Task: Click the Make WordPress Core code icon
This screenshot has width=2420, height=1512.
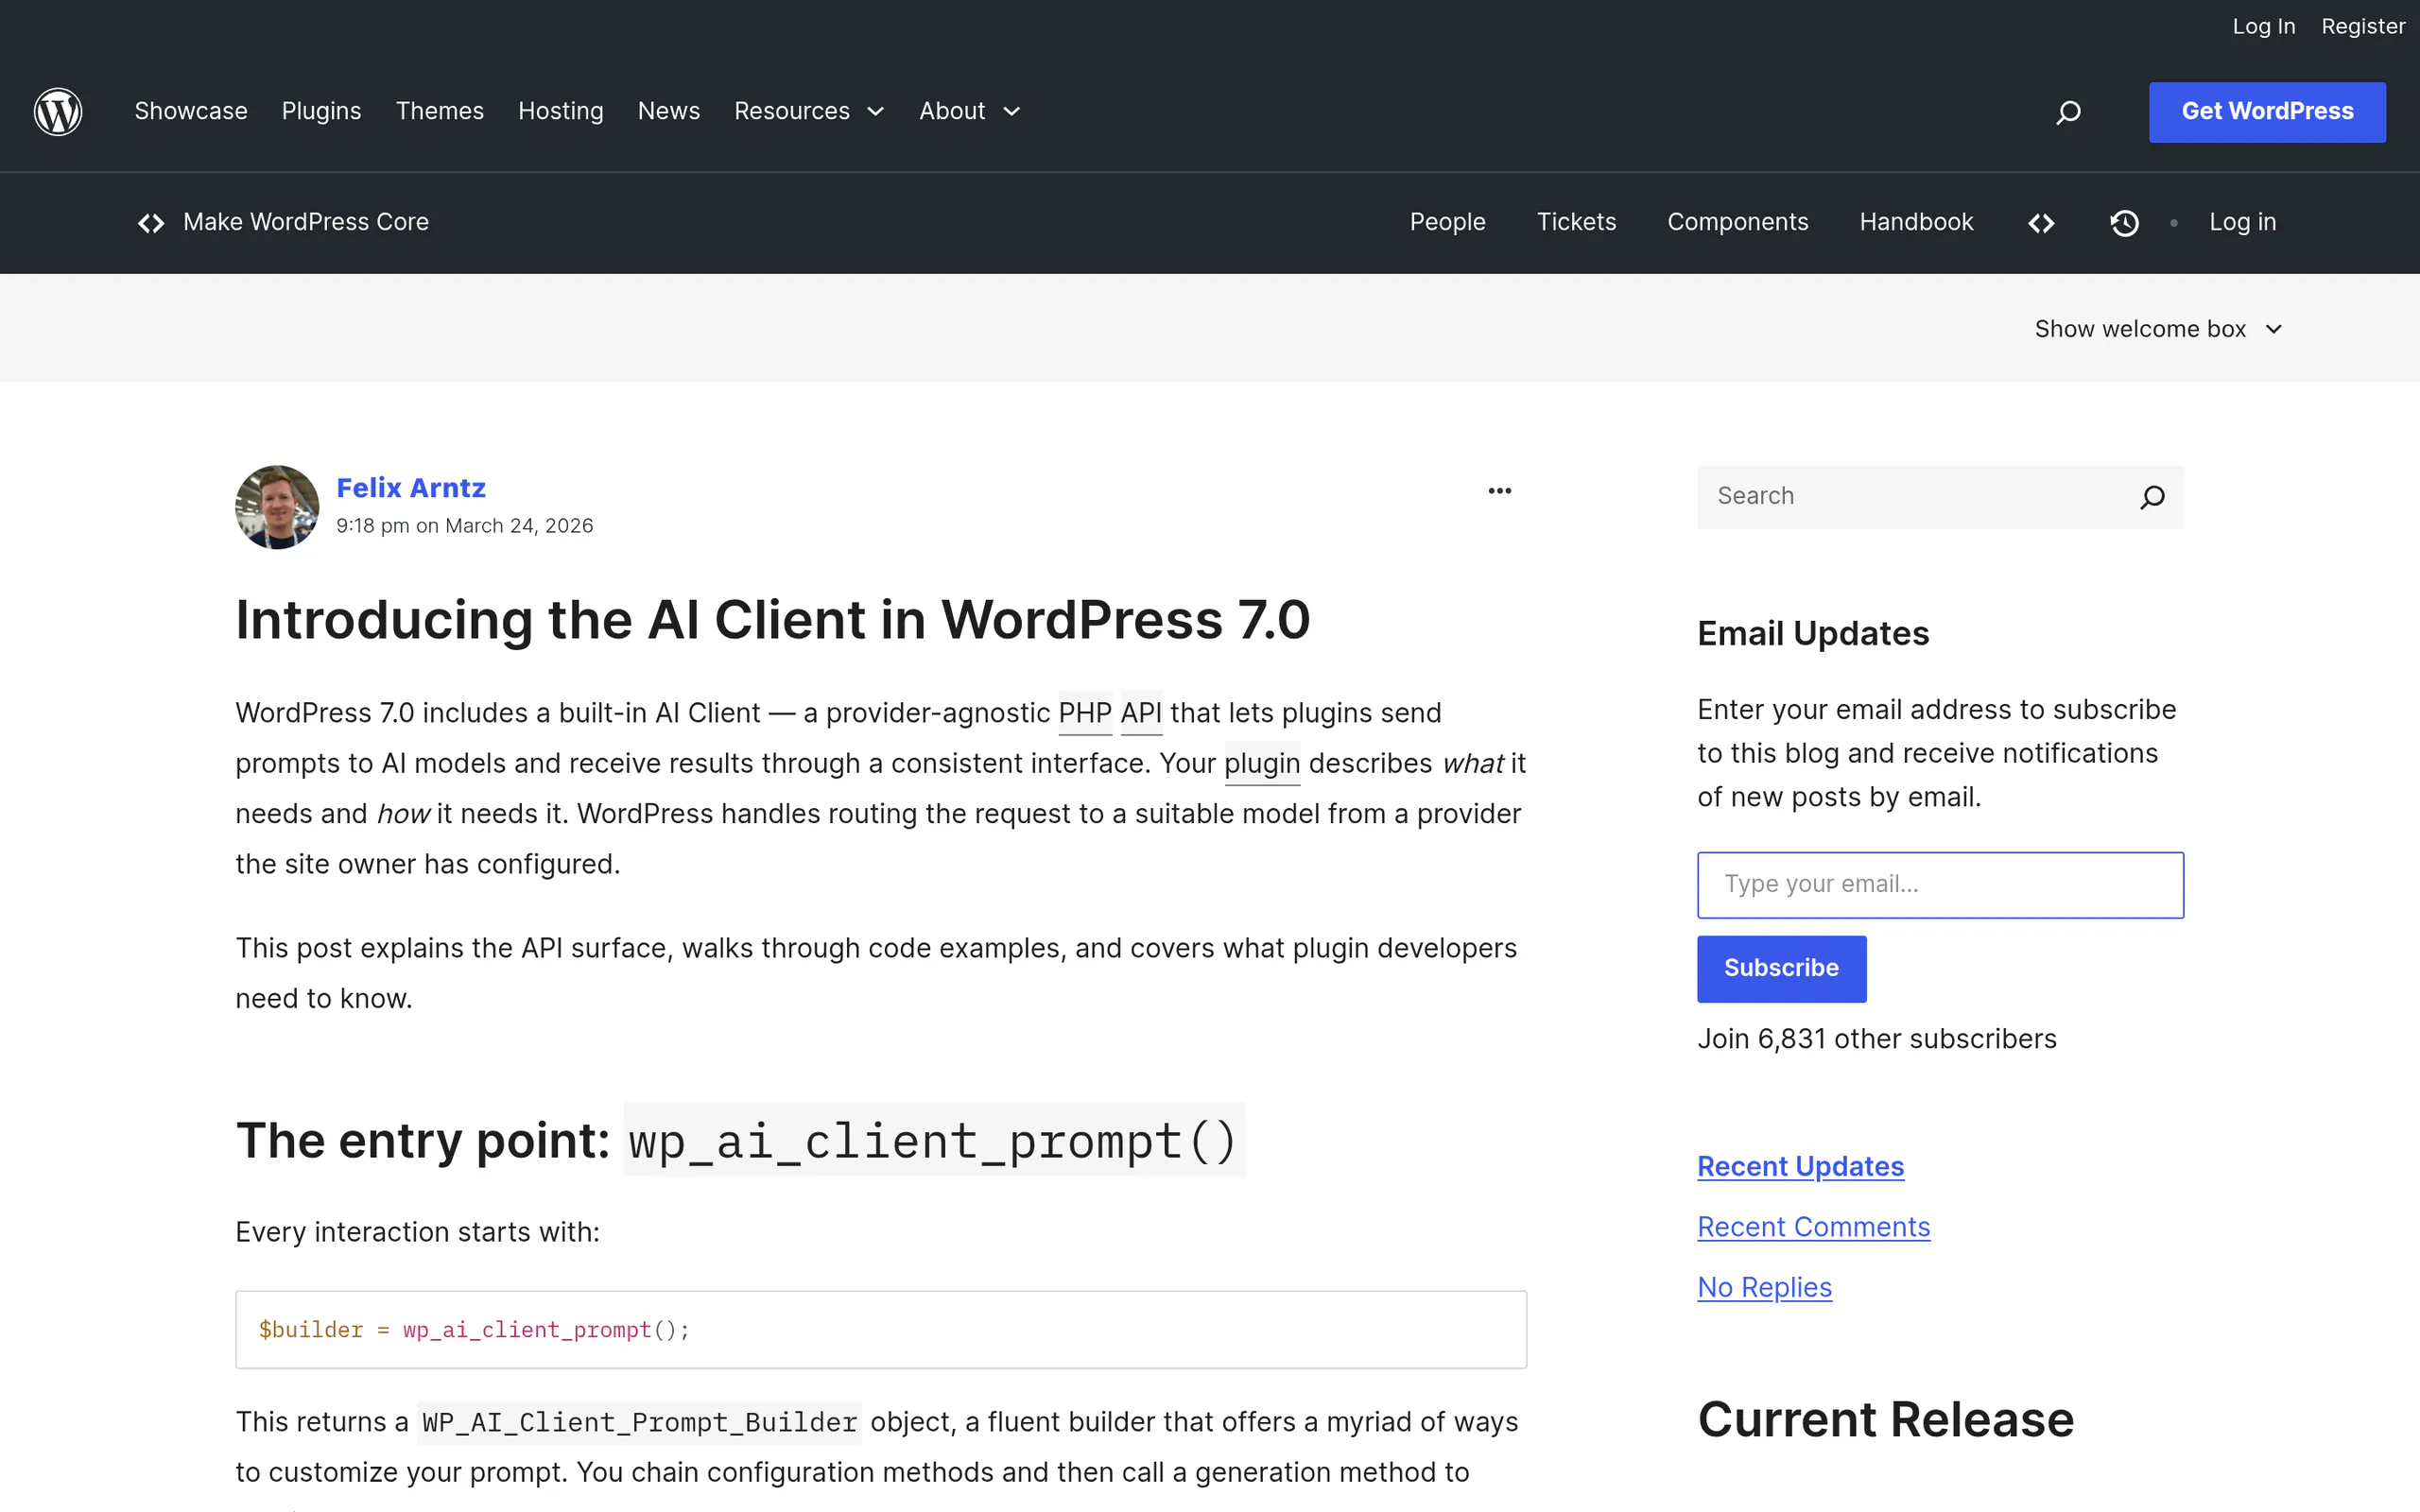Action: point(151,223)
